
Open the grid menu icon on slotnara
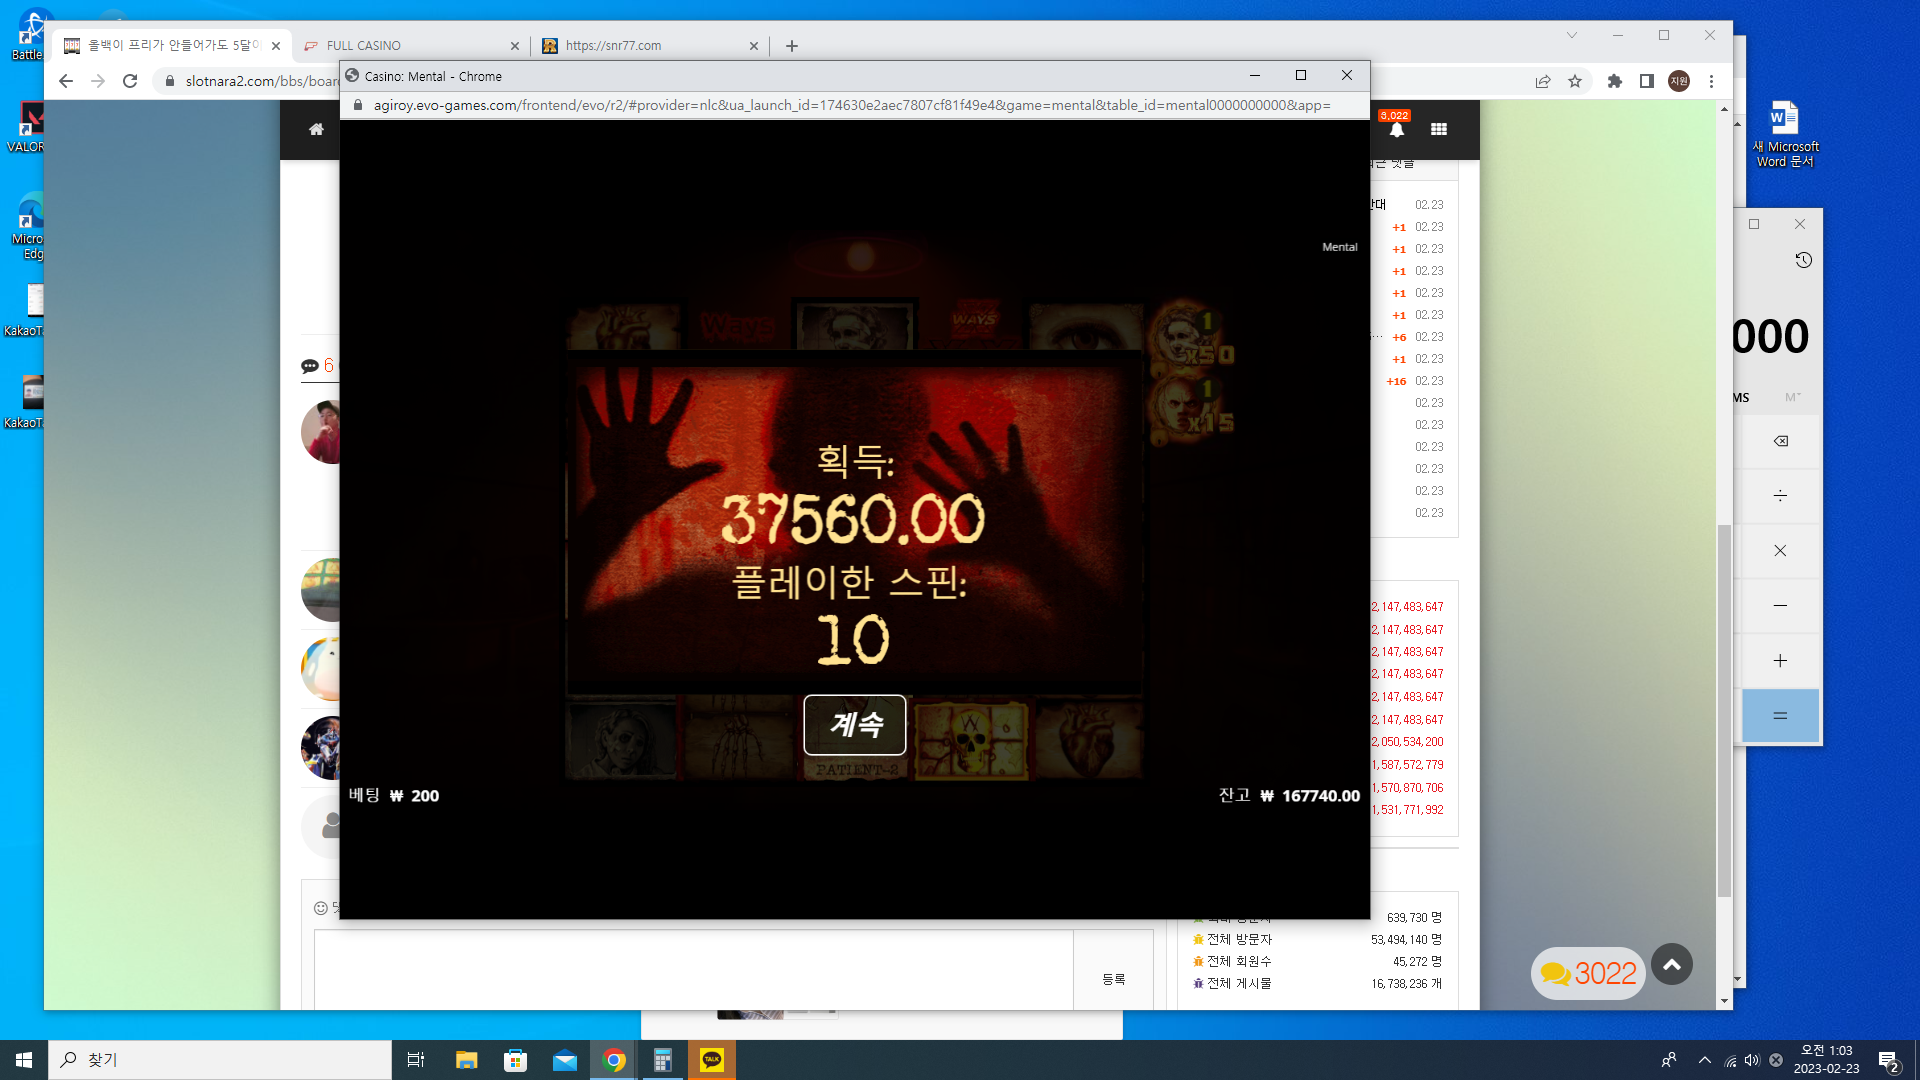(x=1439, y=129)
